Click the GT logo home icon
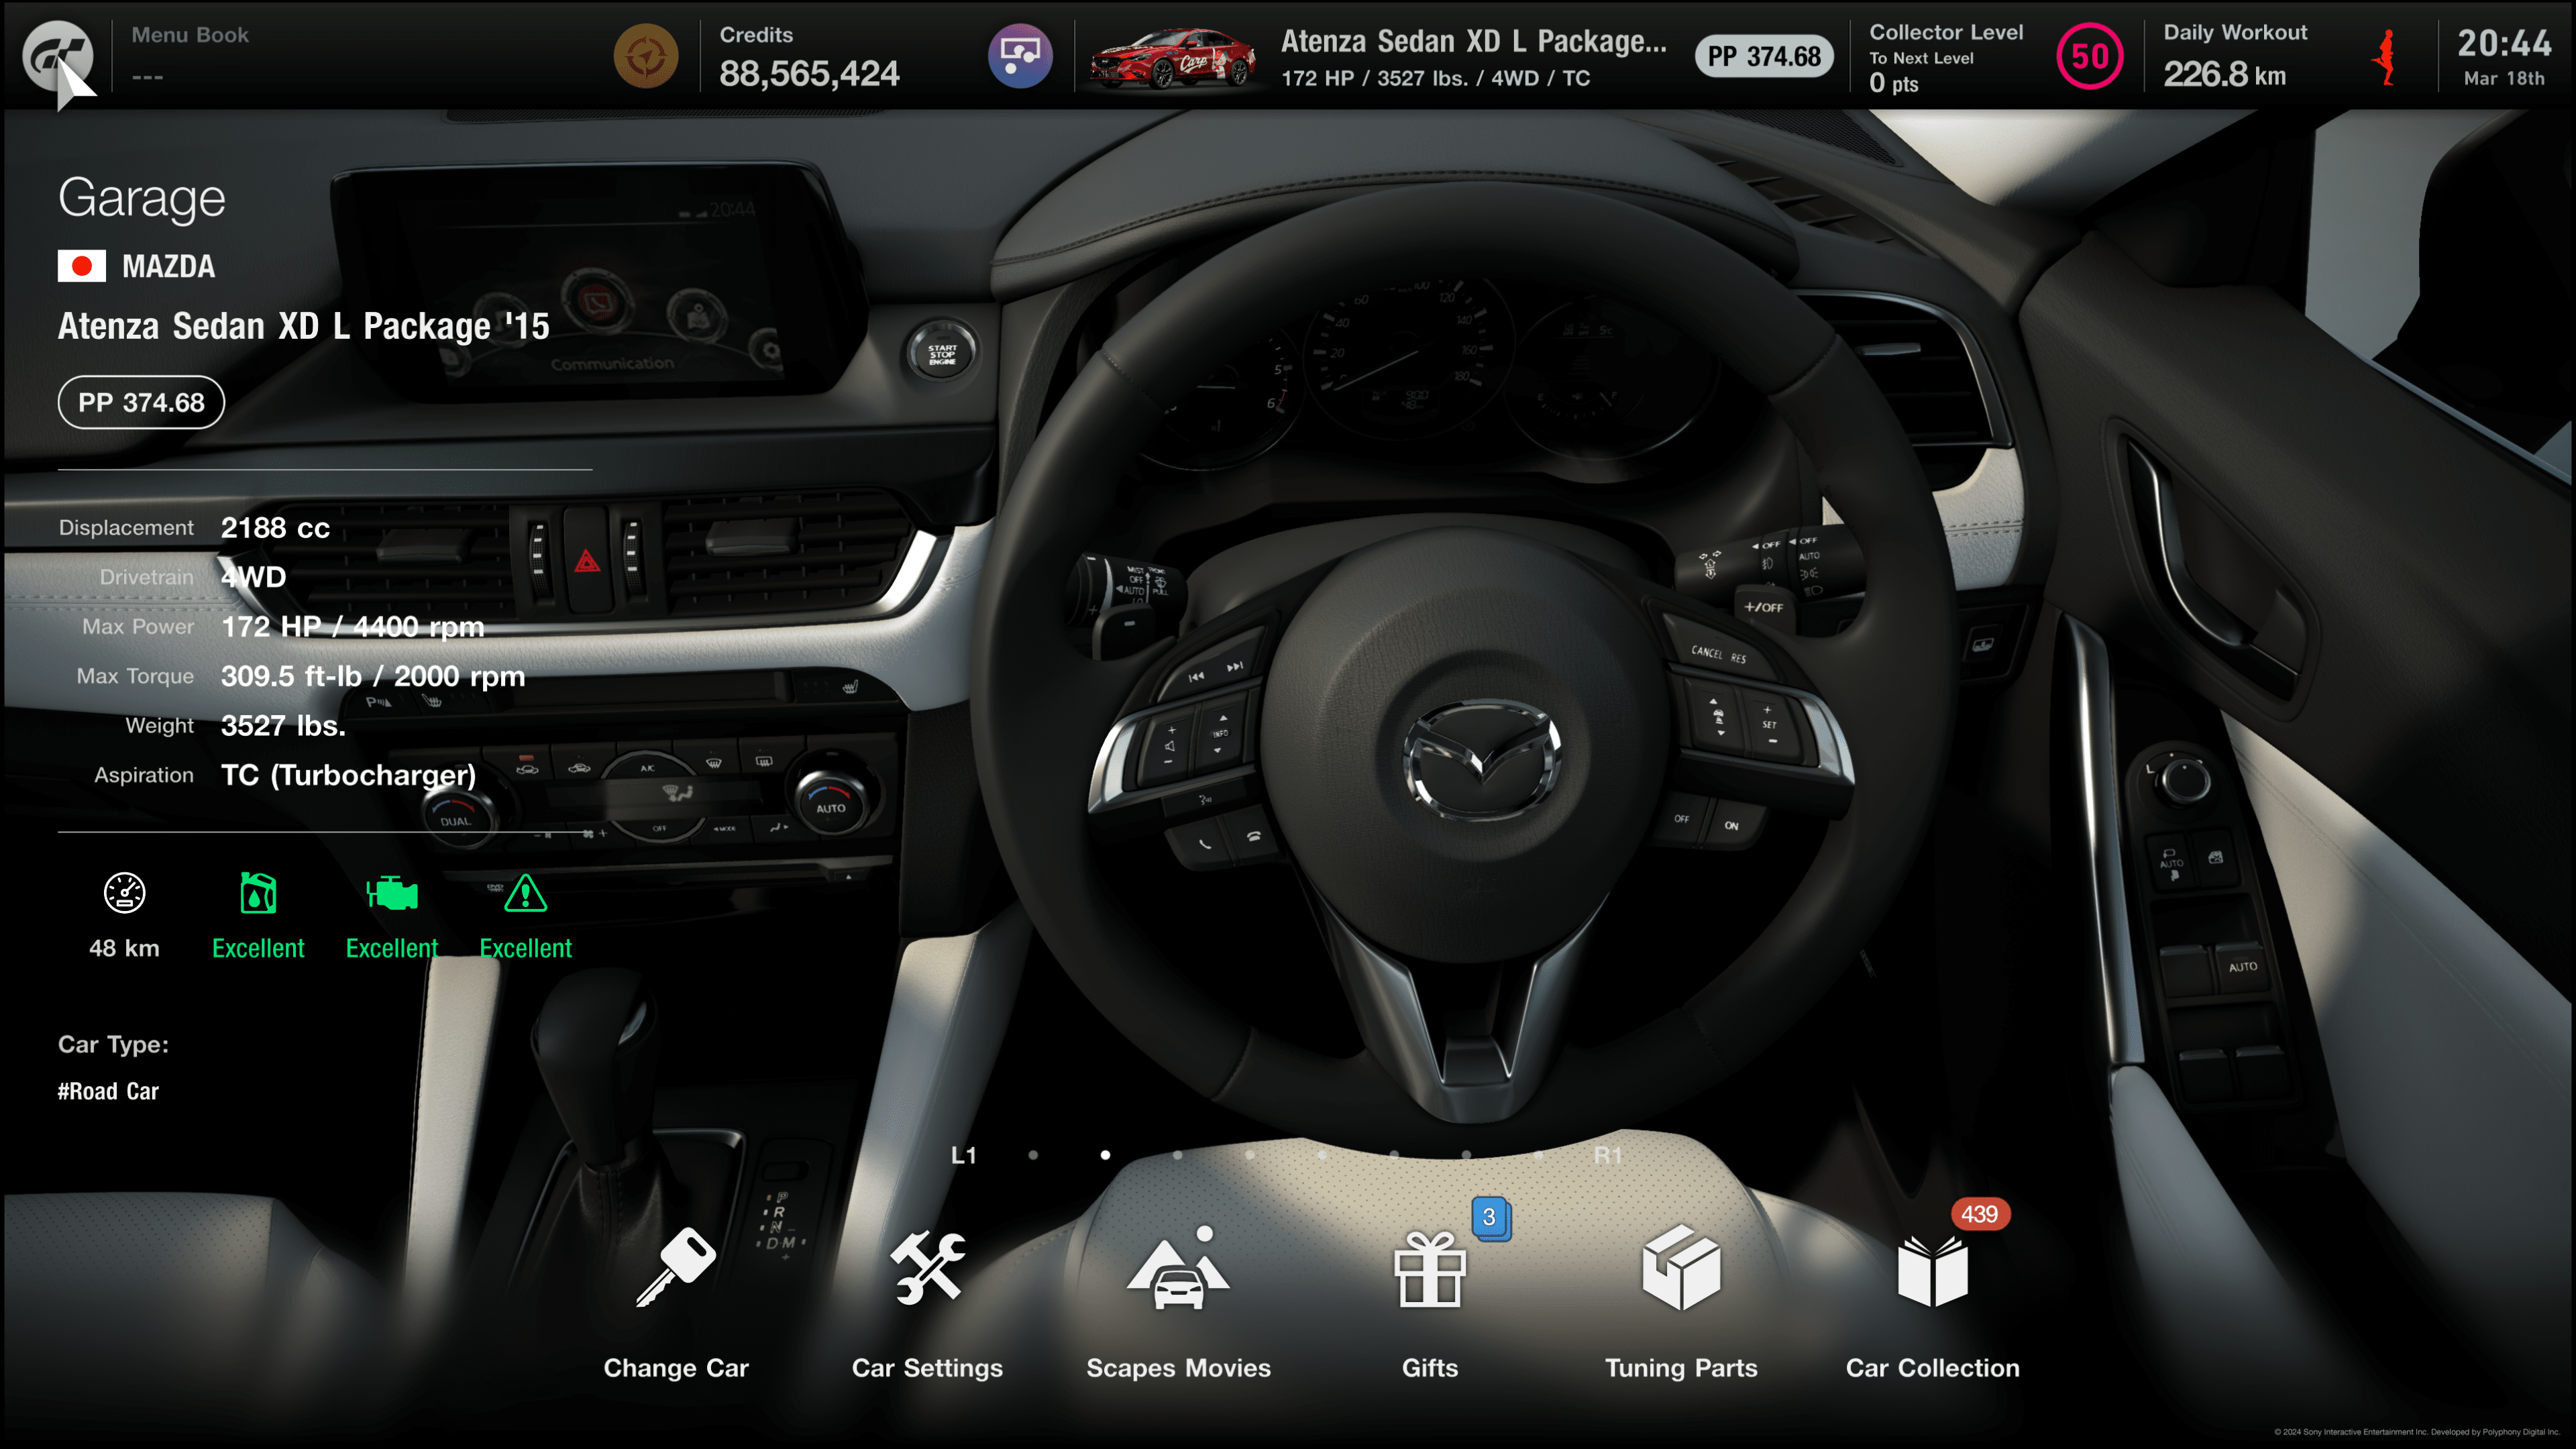This screenshot has height=1449, width=2576. coord(57,57)
